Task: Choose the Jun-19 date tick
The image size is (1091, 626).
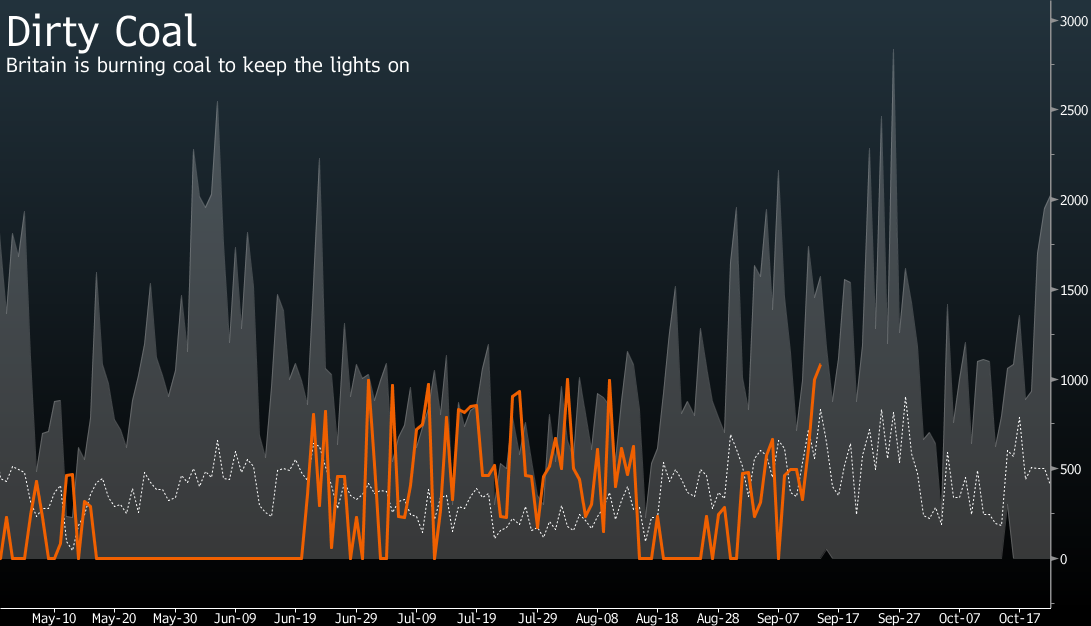Action: (x=295, y=618)
